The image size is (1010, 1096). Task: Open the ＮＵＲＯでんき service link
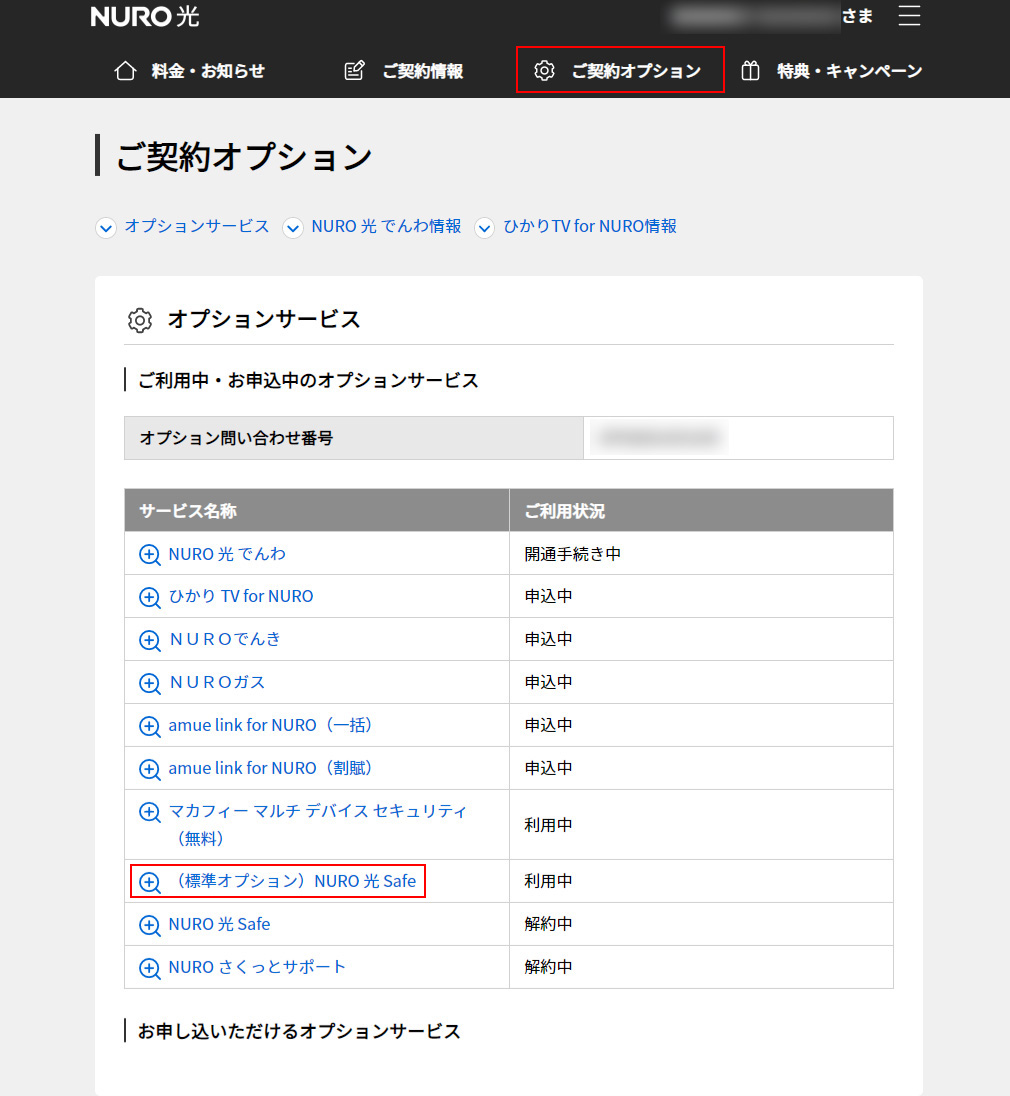click(x=224, y=639)
